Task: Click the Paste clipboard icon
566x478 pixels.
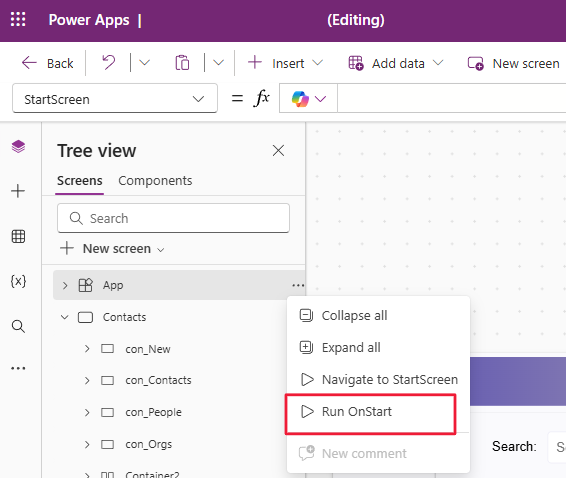Action: 182,63
